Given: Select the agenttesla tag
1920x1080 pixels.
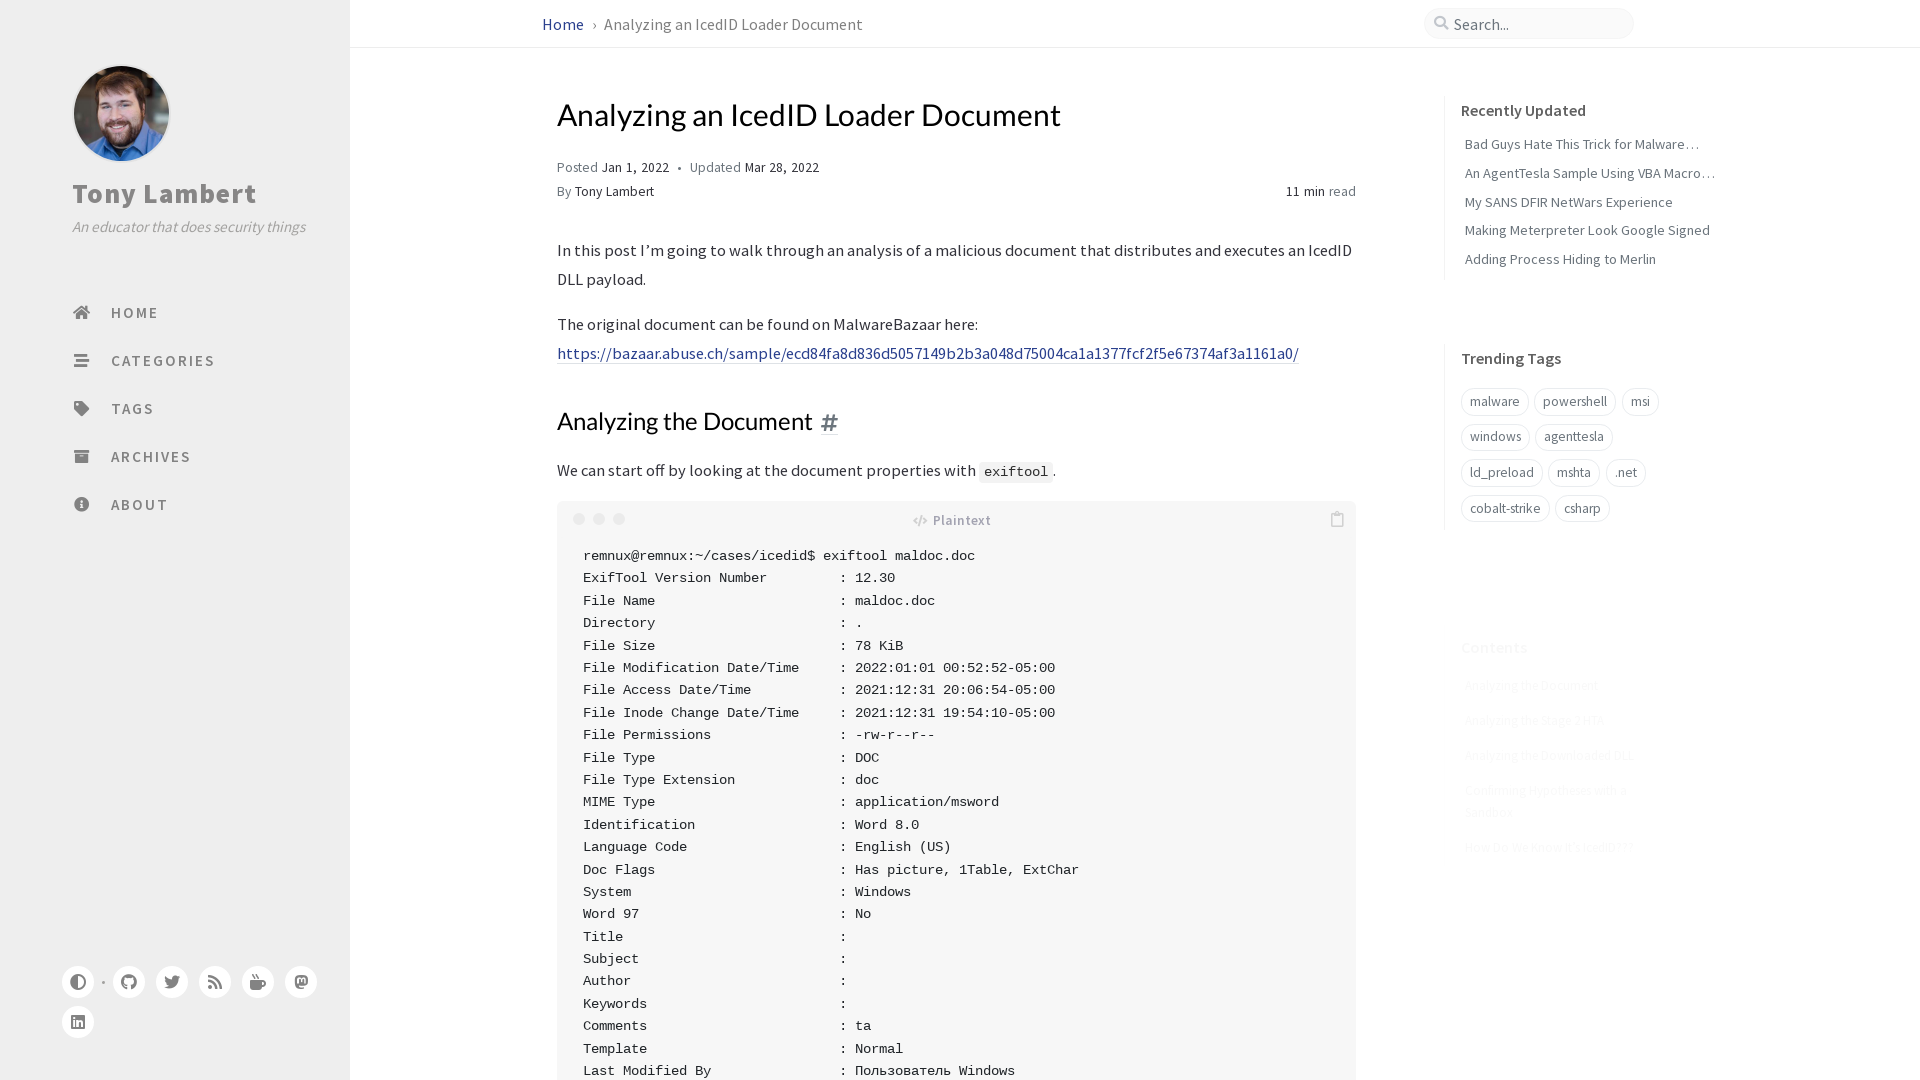Looking at the screenshot, I should click(1574, 437).
